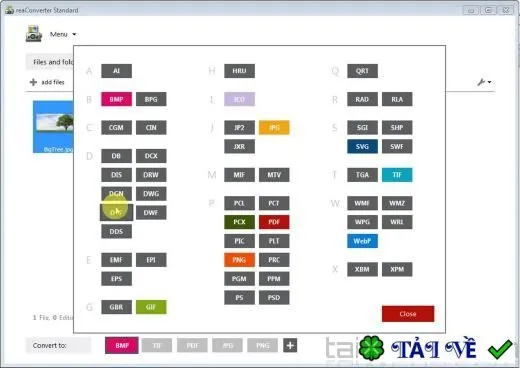Select the AI format button
Screen dimensions: 520x368
[116, 71]
